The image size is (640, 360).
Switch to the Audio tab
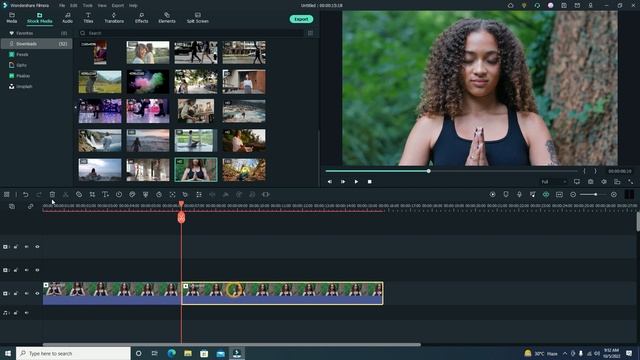67,18
